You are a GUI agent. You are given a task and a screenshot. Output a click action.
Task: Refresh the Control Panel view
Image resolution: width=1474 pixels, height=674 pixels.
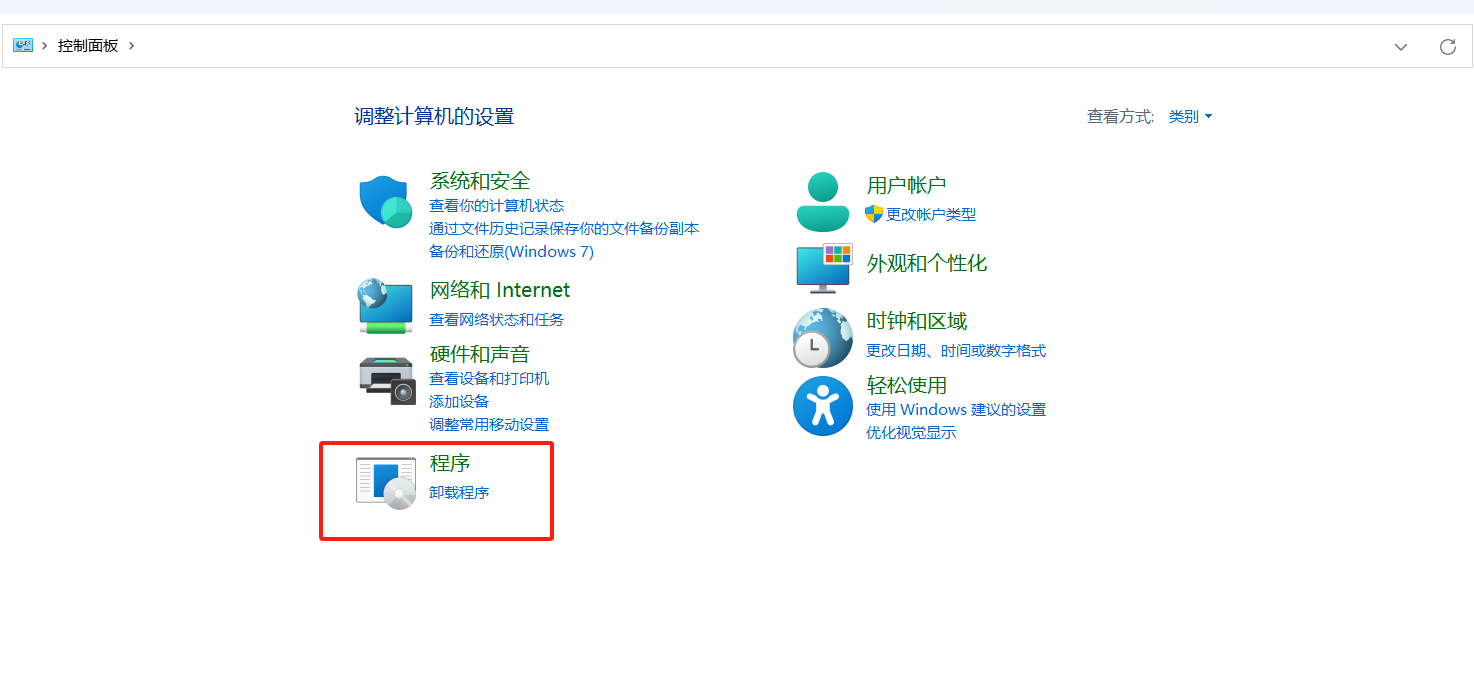1447,47
